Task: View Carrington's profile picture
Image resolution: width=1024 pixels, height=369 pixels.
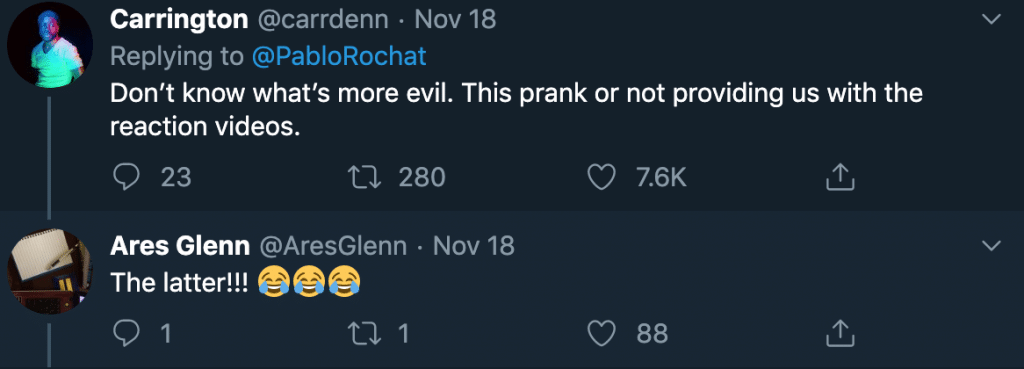Action: [x=50, y=45]
